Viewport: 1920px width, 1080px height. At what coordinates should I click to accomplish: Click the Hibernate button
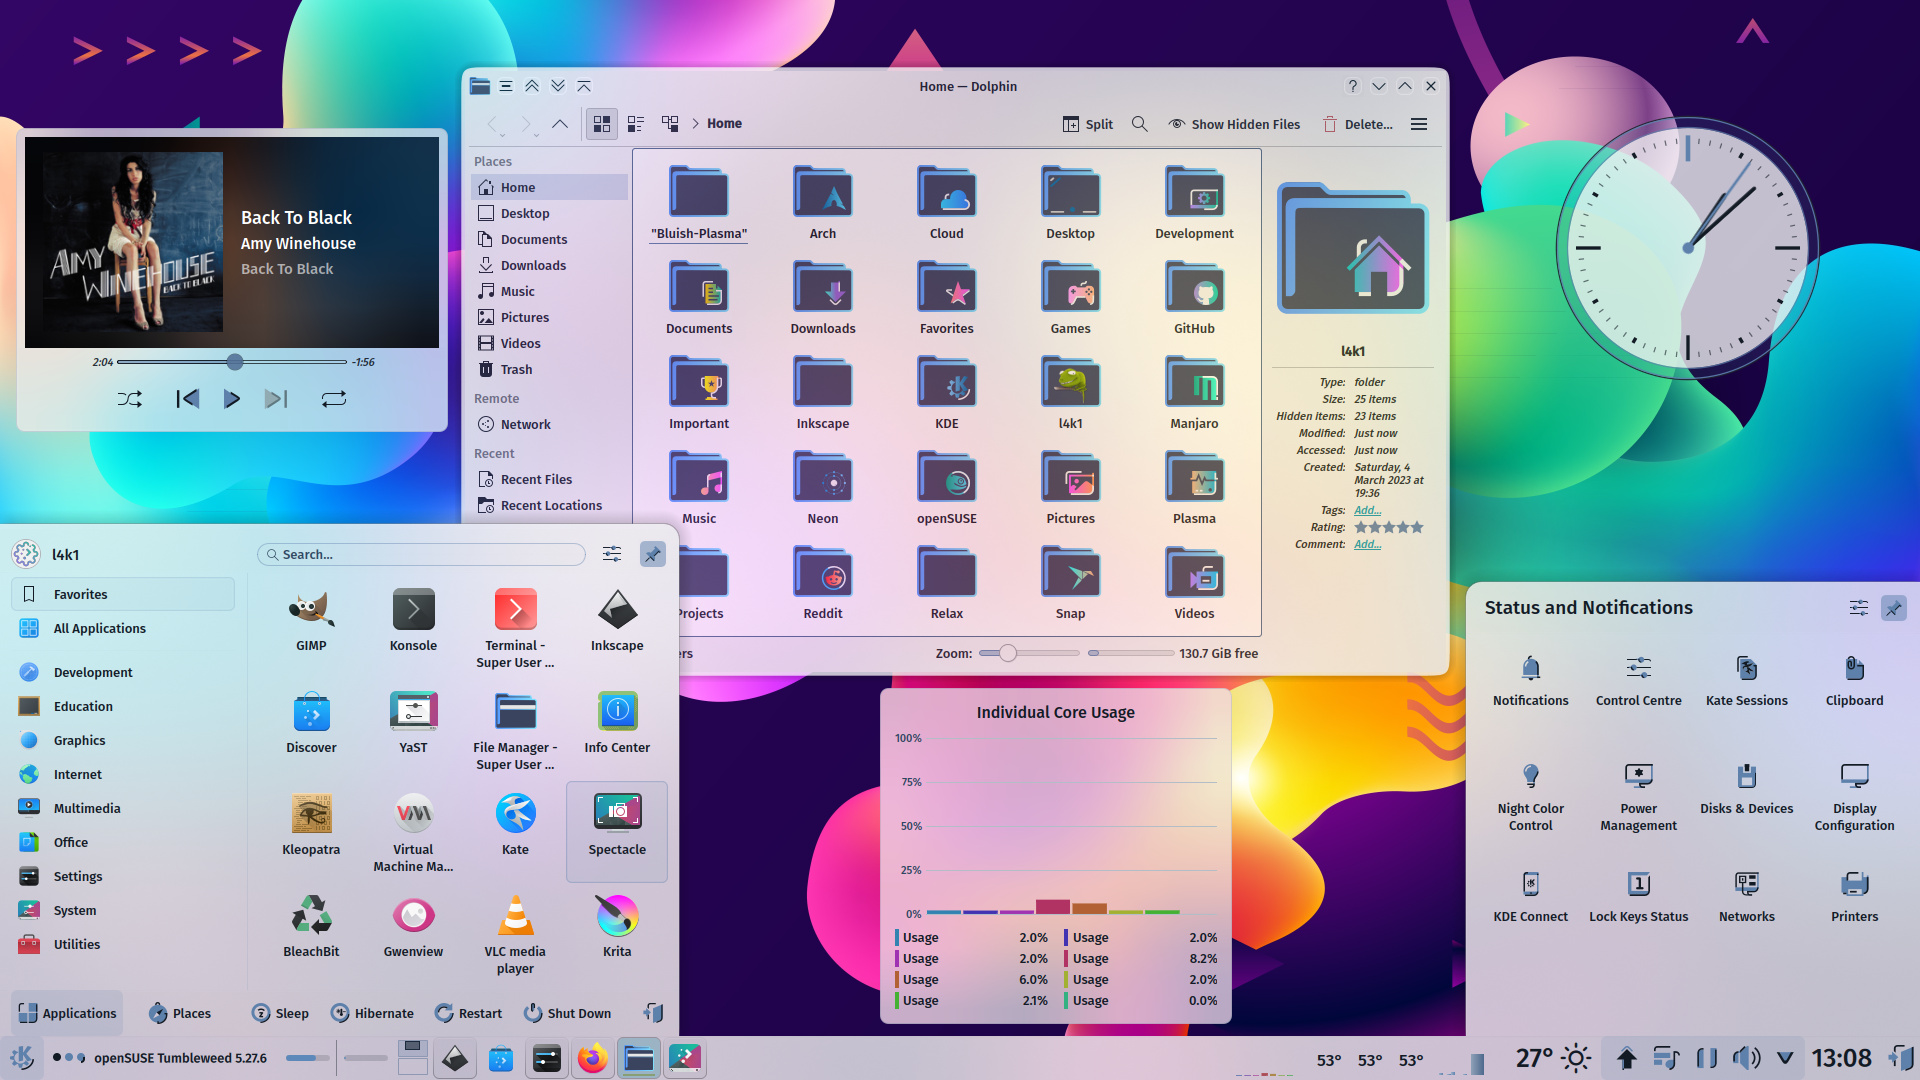point(372,1013)
